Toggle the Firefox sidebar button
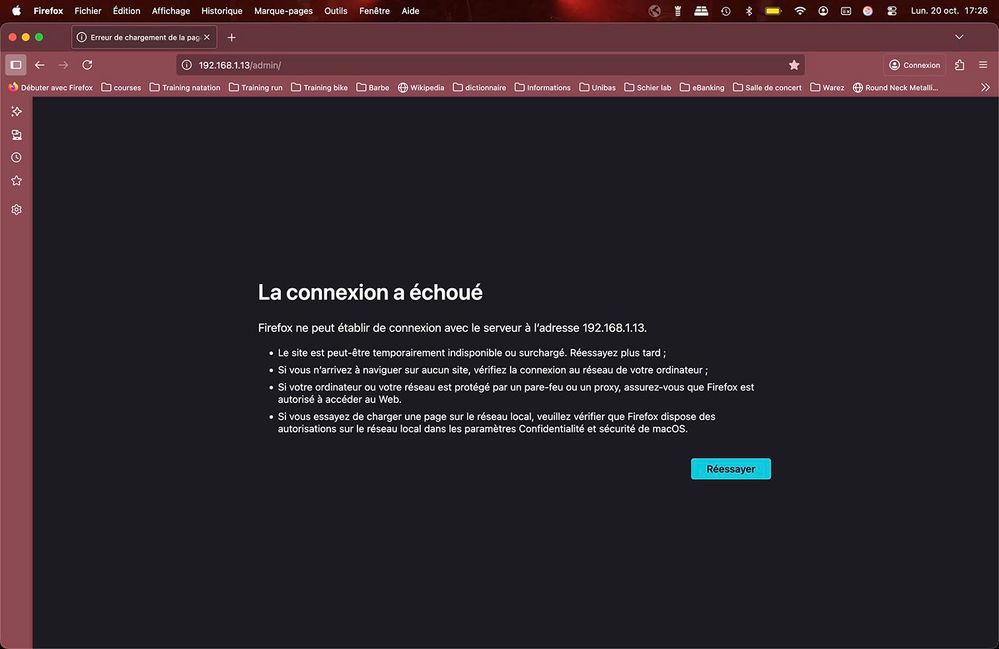Image resolution: width=999 pixels, height=649 pixels. coord(16,65)
